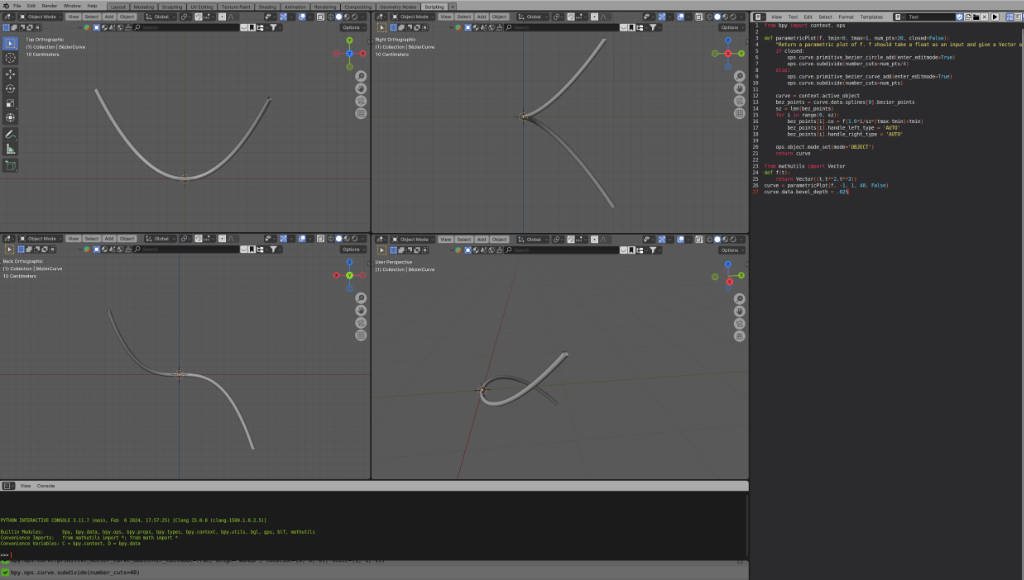The width and height of the screenshot is (1024, 580).
Task: Select the Measure tool
Action: coord(10,150)
